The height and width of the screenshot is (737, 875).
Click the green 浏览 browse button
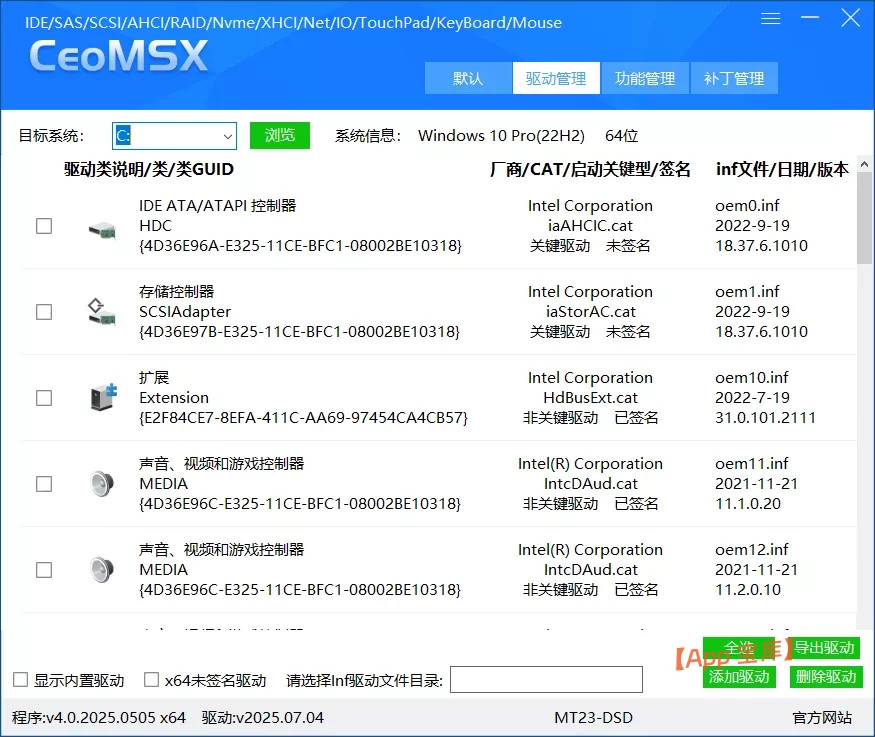(280, 135)
